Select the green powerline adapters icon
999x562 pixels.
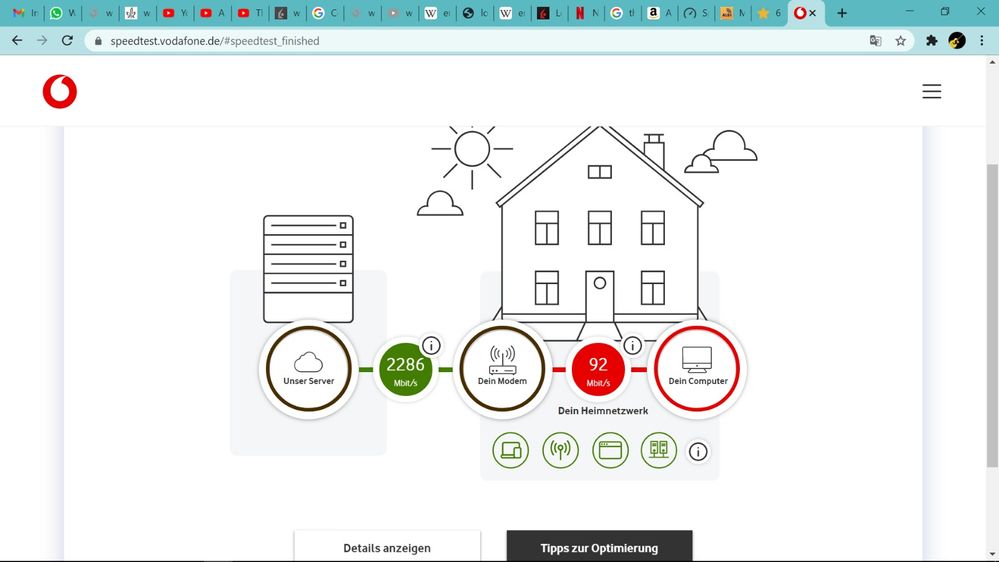(659, 450)
